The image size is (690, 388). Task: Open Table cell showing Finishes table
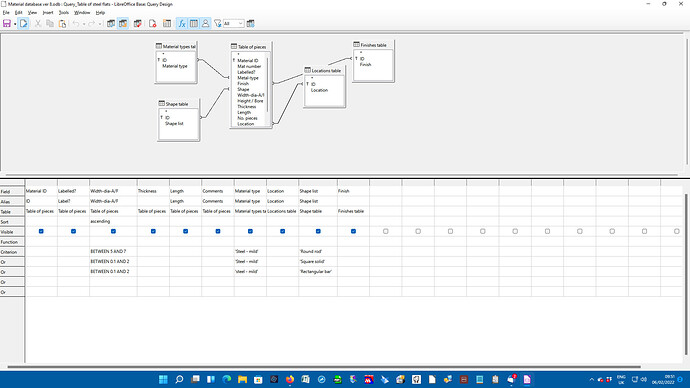(353, 211)
